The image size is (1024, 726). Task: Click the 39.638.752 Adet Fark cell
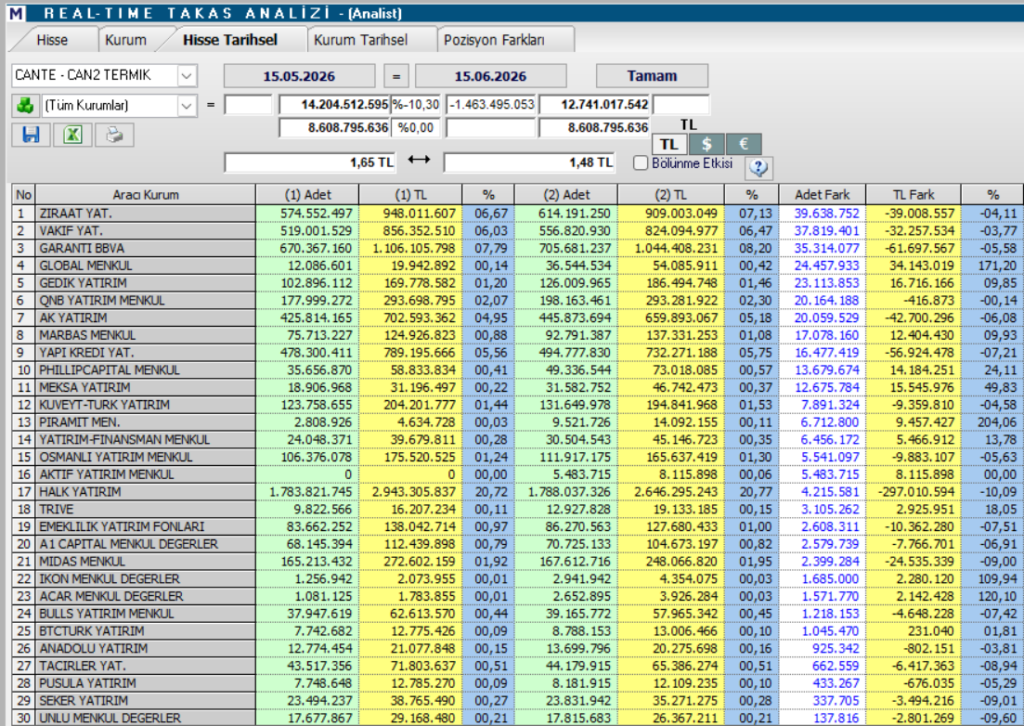point(822,213)
